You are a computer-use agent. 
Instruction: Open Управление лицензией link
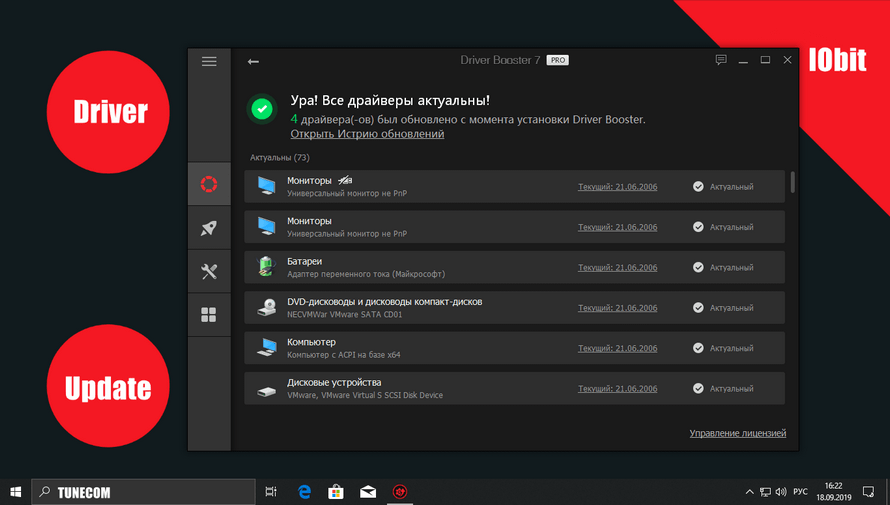tap(738, 433)
